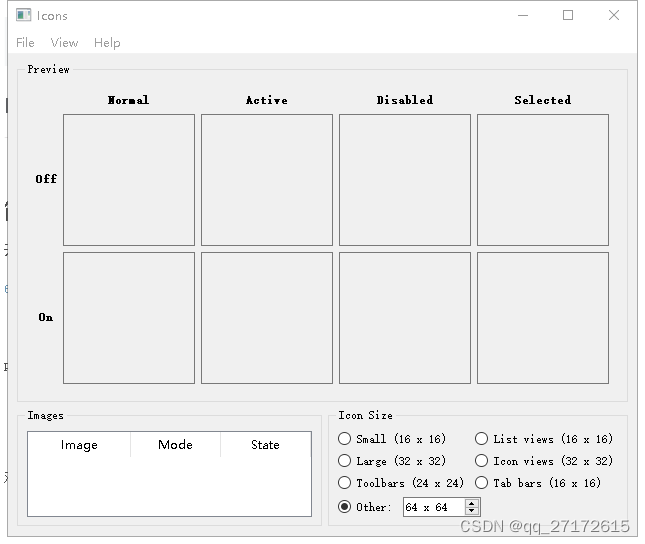Viewport: 645px width, 544px height.
Task: Open the File menu
Action: click(x=25, y=43)
